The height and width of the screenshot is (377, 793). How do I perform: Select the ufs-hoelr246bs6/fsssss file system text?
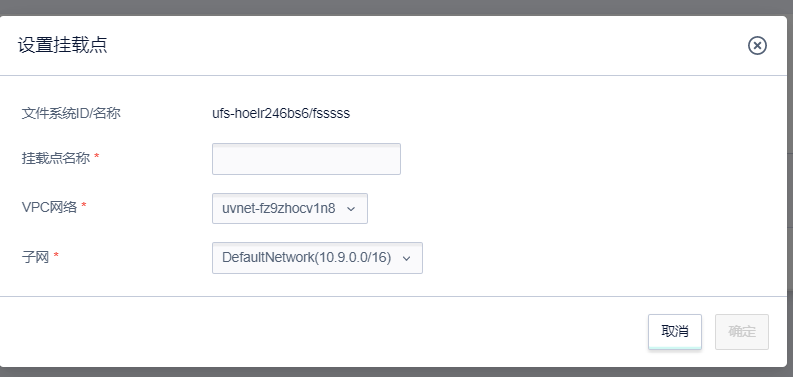(x=281, y=113)
